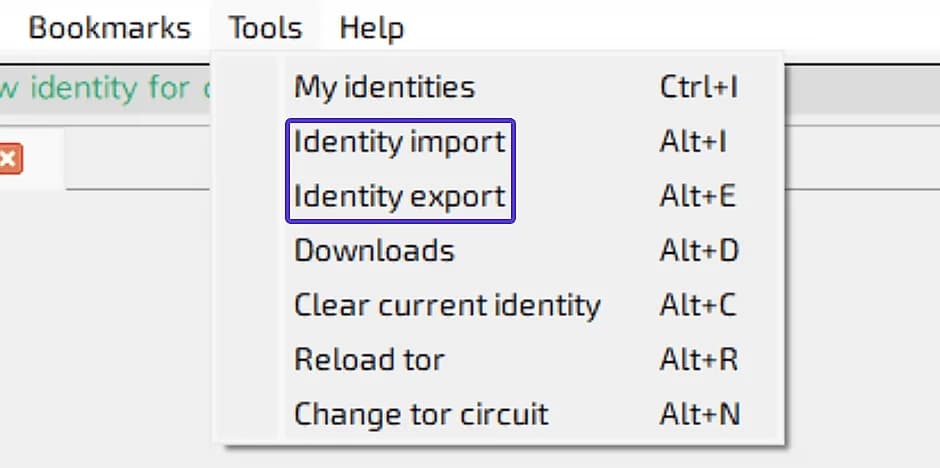Click the Alt+D shortcut label
This screenshot has width=940, height=468.
click(699, 250)
